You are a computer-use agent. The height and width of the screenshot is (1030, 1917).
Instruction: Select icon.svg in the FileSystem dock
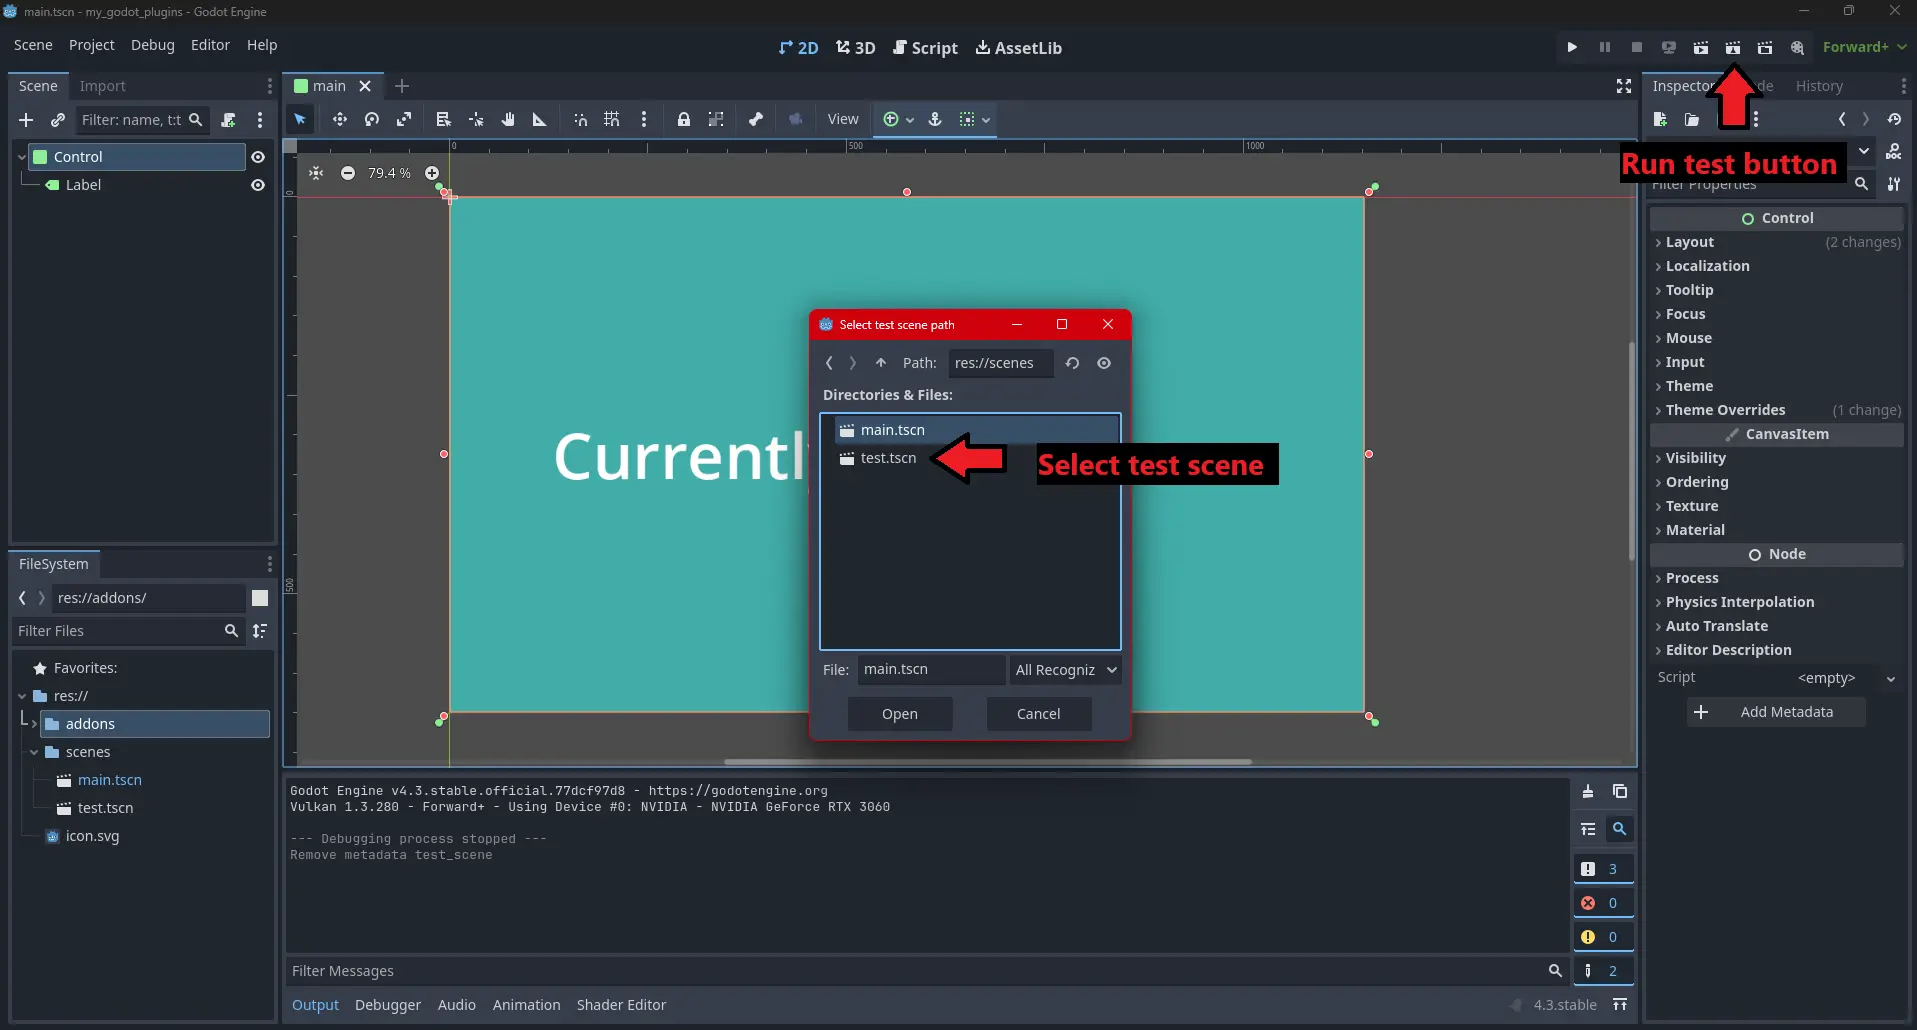point(92,836)
